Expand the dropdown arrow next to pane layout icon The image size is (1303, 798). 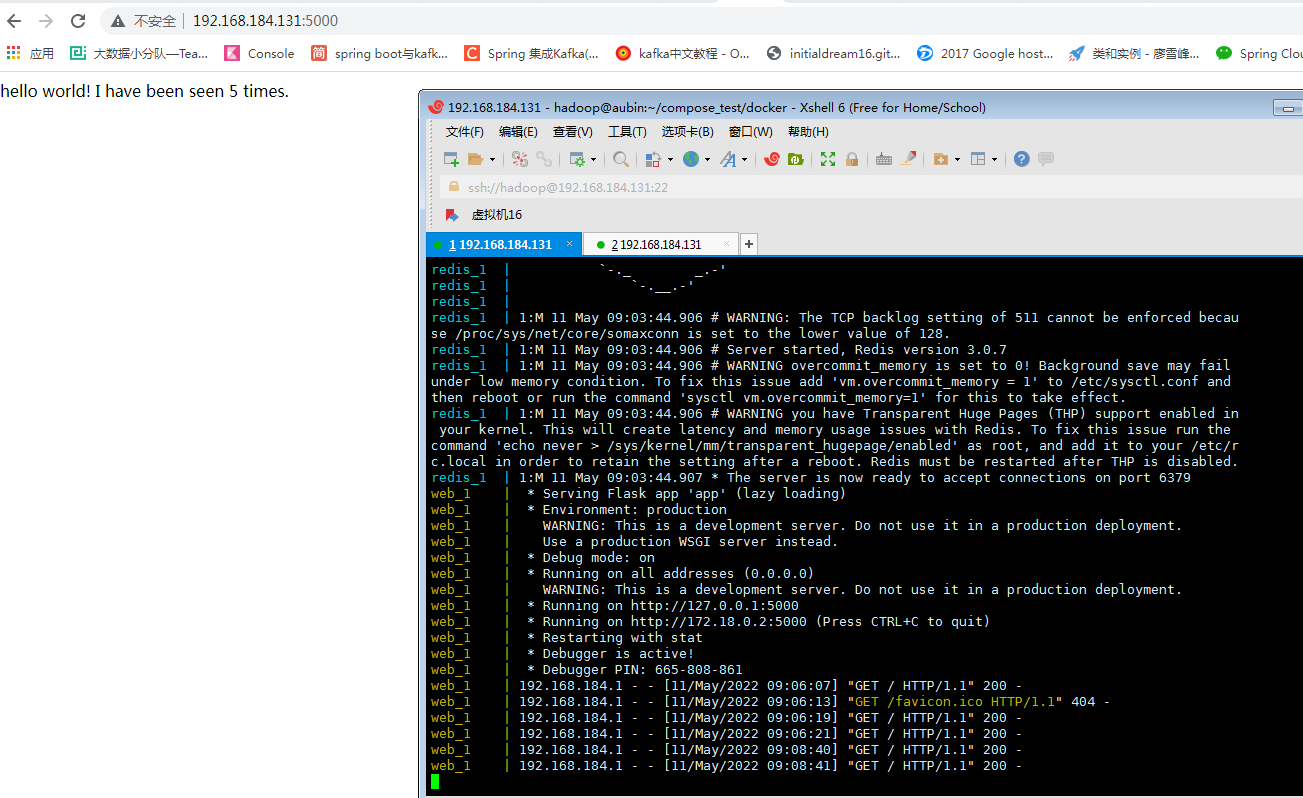coord(995,160)
